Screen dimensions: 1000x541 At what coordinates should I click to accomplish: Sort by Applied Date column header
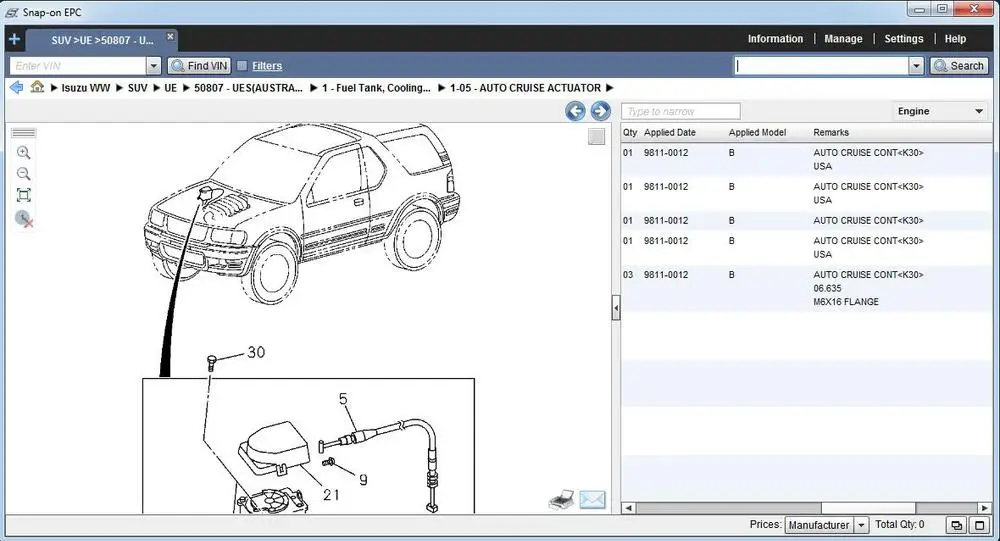coord(670,133)
